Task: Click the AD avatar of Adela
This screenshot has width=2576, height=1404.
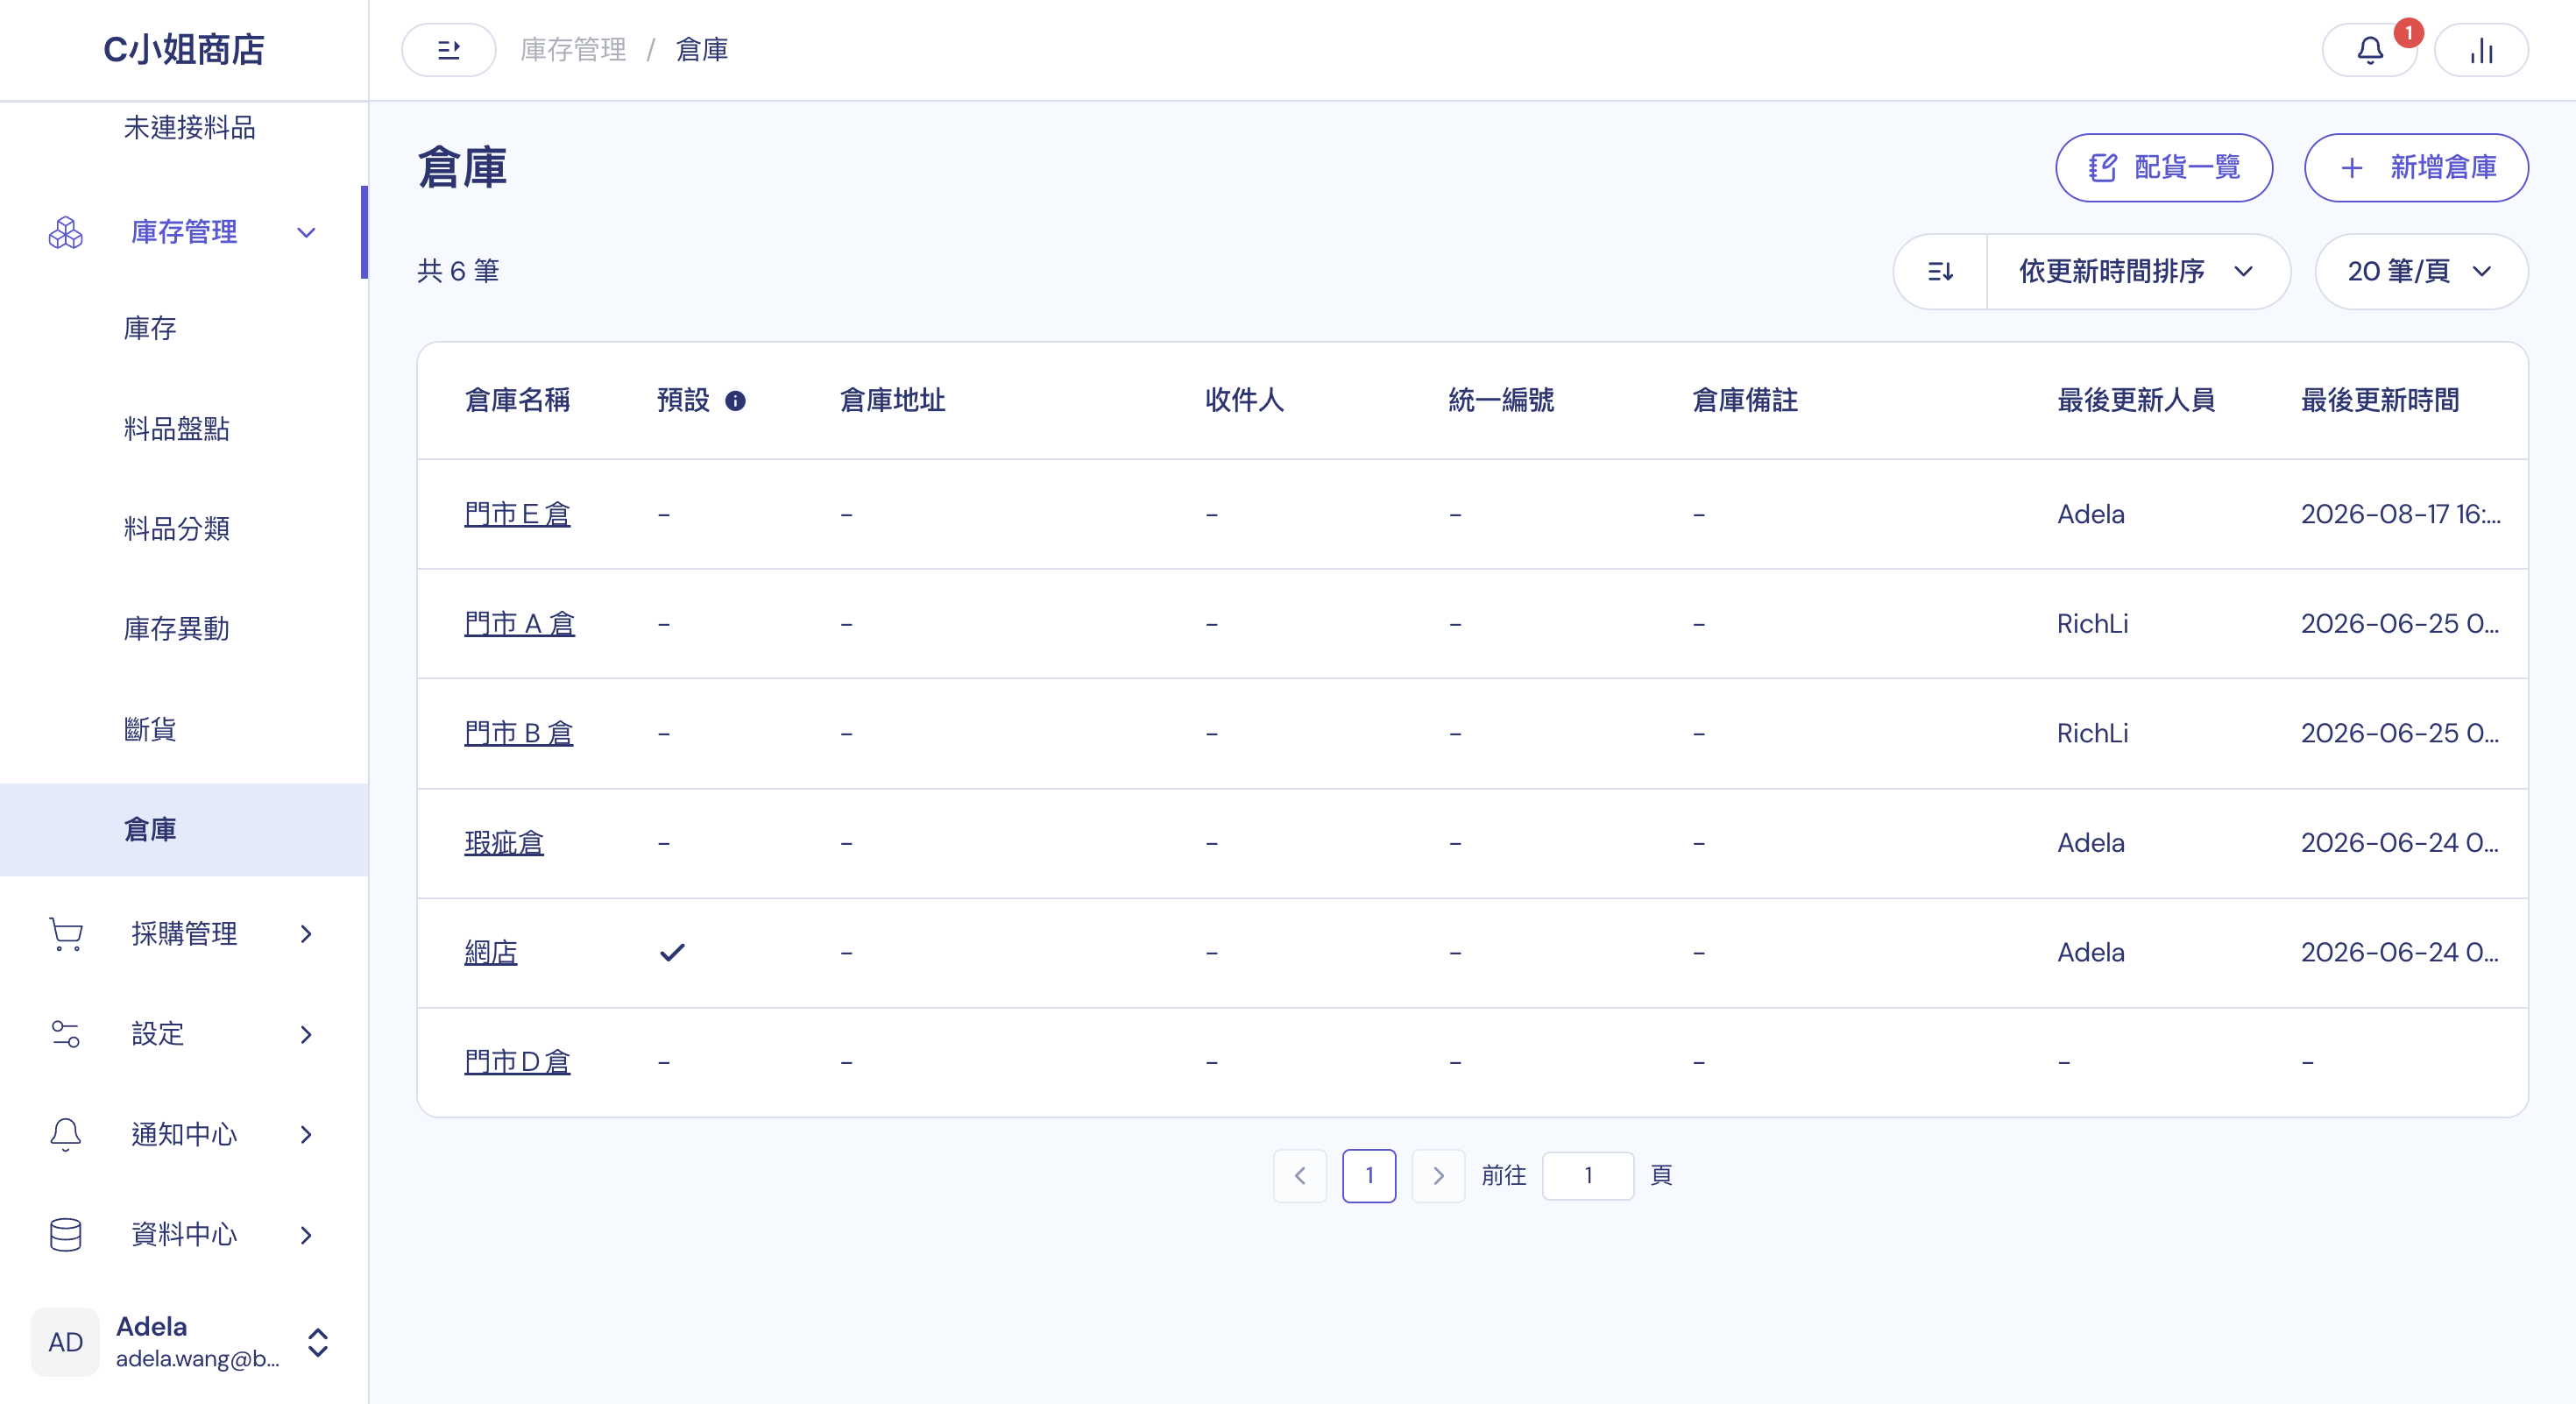Action: pos(65,1342)
